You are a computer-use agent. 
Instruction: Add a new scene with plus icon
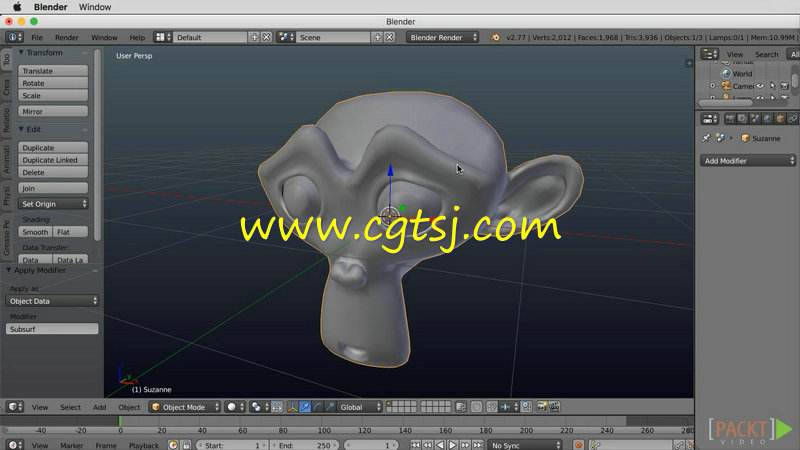[378, 37]
